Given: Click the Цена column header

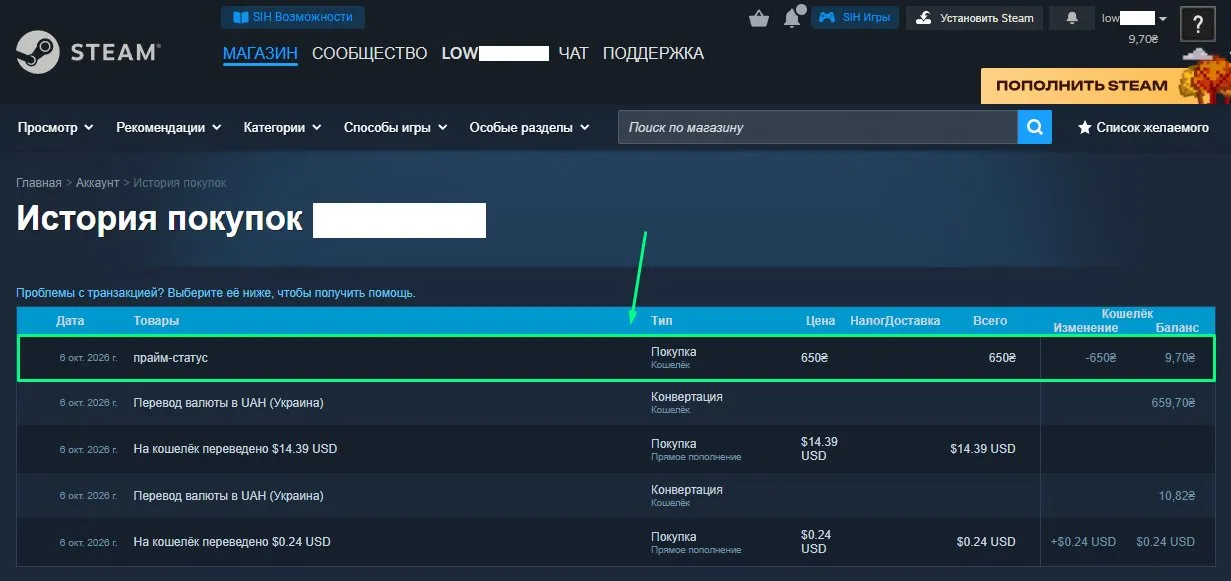Looking at the screenshot, I should 821,321.
